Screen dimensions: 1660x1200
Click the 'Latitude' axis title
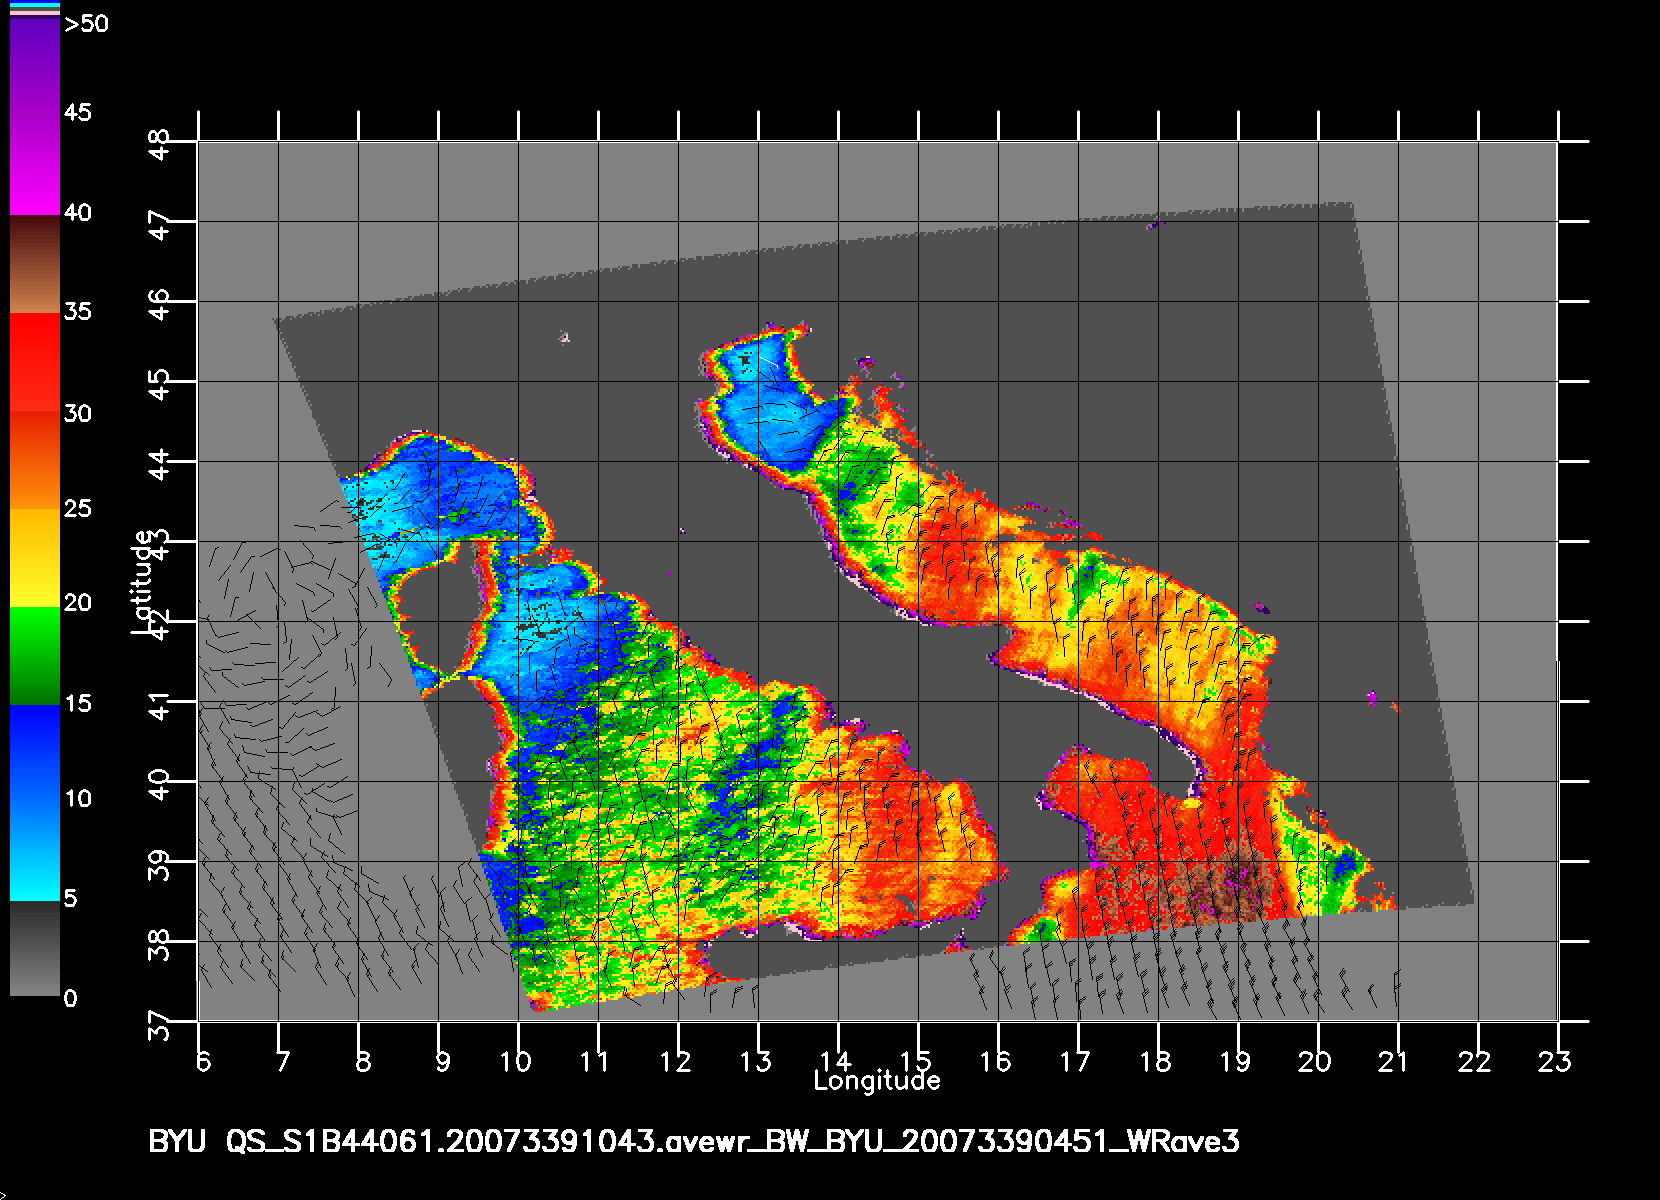pos(144,582)
